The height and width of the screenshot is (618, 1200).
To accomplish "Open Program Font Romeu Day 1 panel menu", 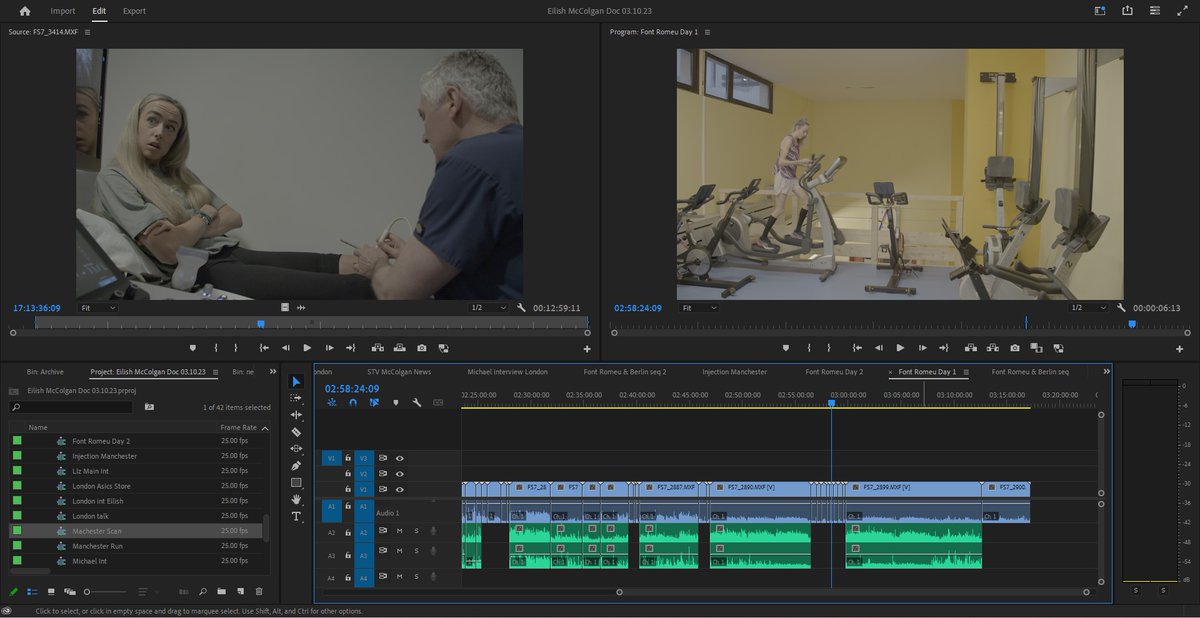I will pyautogui.click(x=707, y=32).
